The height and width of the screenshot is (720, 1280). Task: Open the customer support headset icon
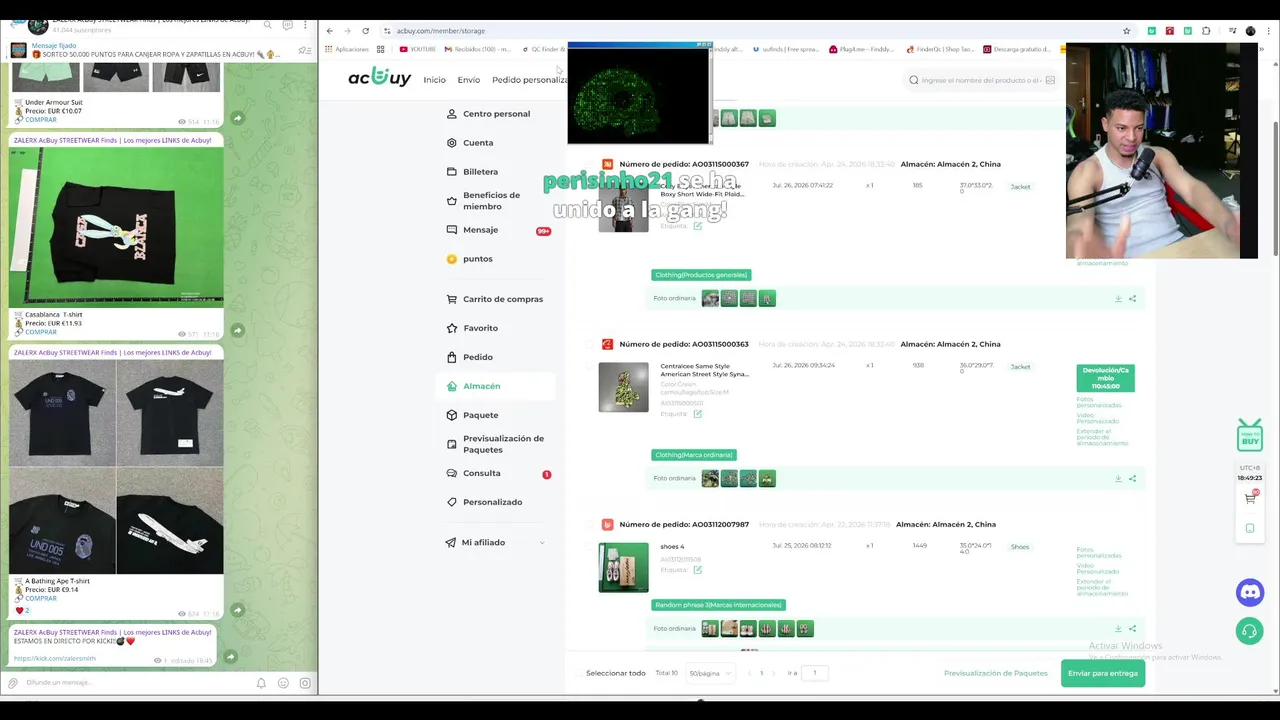[x=1250, y=631]
